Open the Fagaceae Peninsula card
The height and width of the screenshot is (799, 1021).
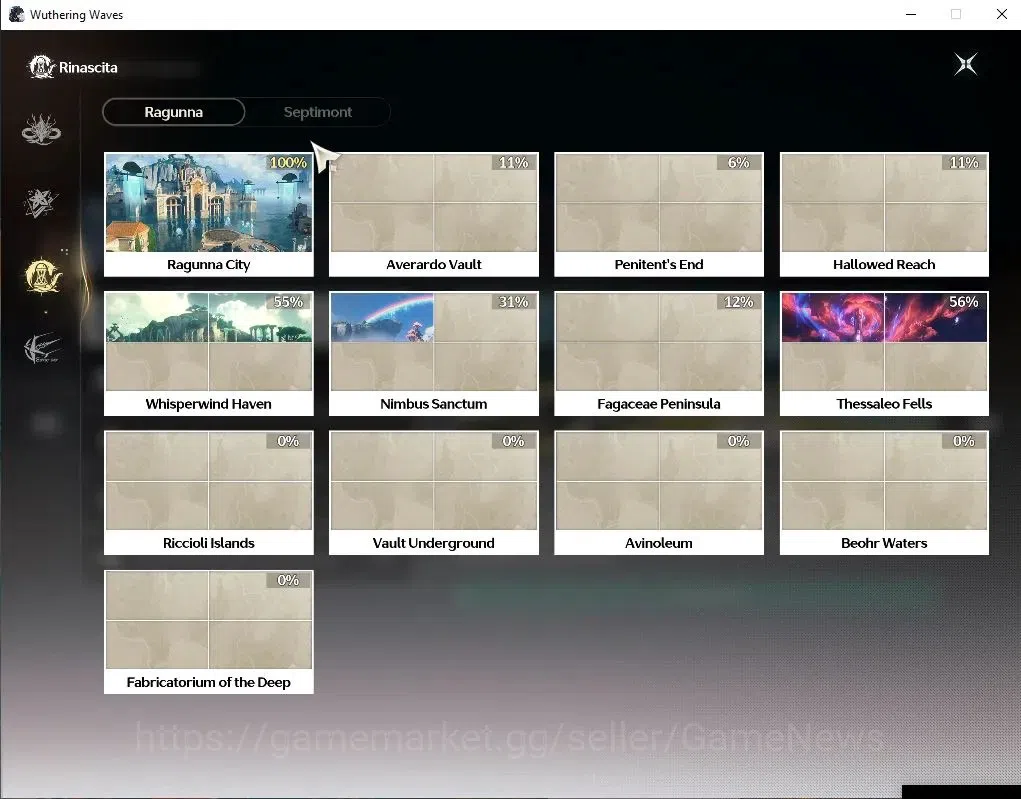pos(659,354)
